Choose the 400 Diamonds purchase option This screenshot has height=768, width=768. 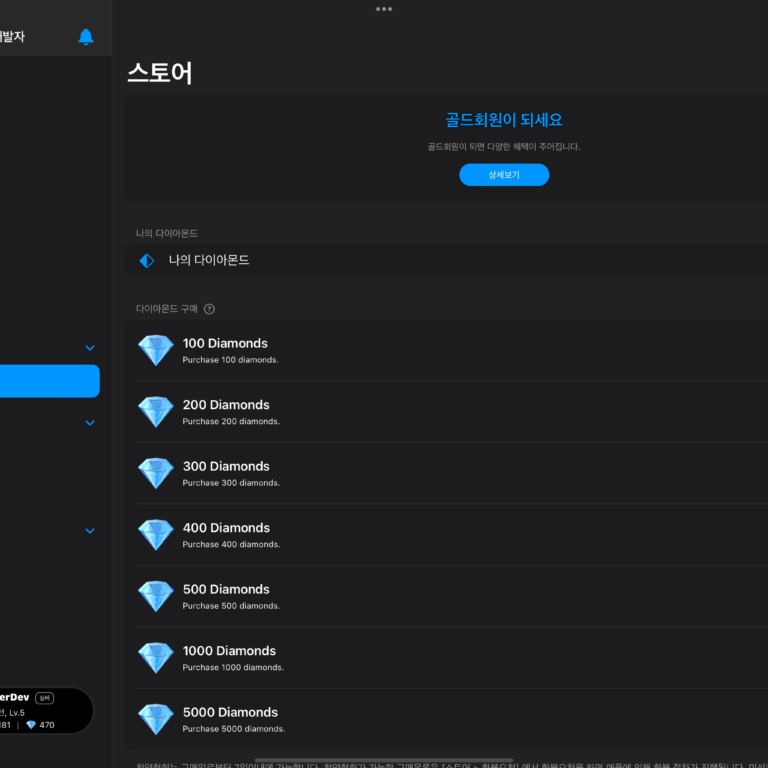[450, 535]
